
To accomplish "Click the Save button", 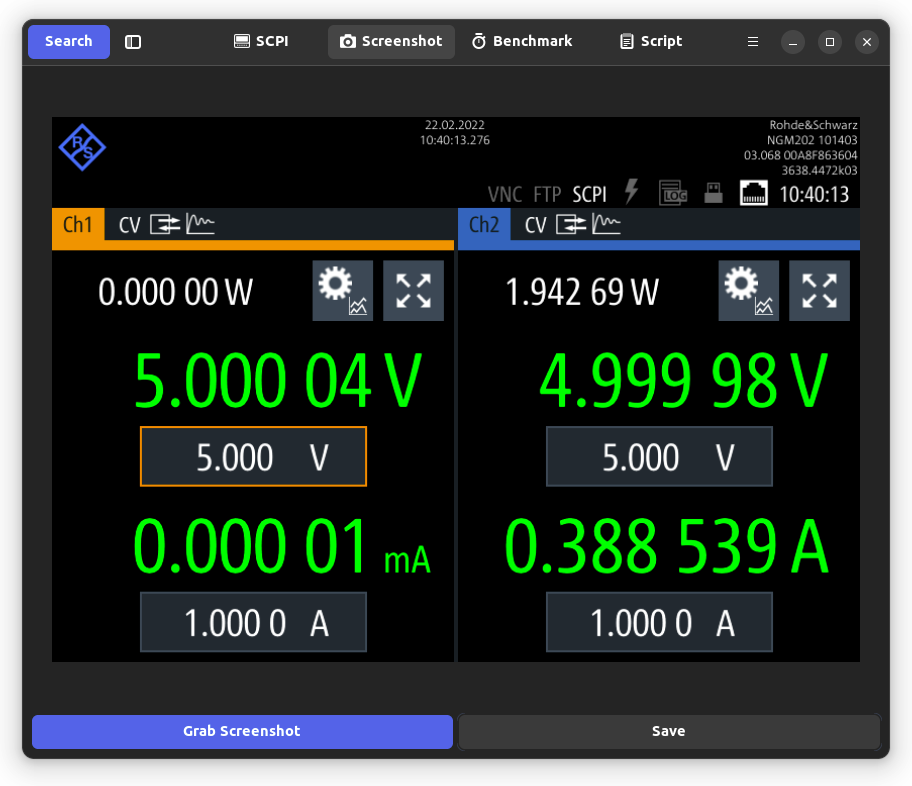I will click(669, 731).
